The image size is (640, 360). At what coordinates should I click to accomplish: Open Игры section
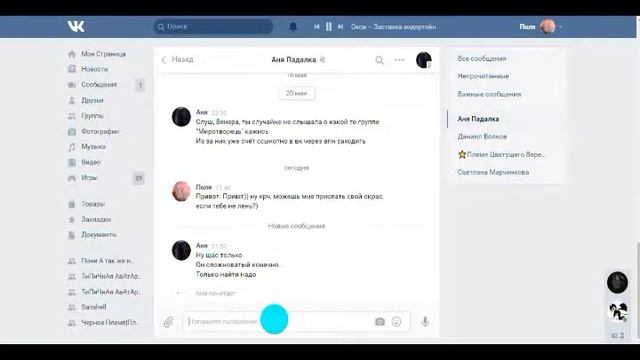pyautogui.click(x=89, y=178)
